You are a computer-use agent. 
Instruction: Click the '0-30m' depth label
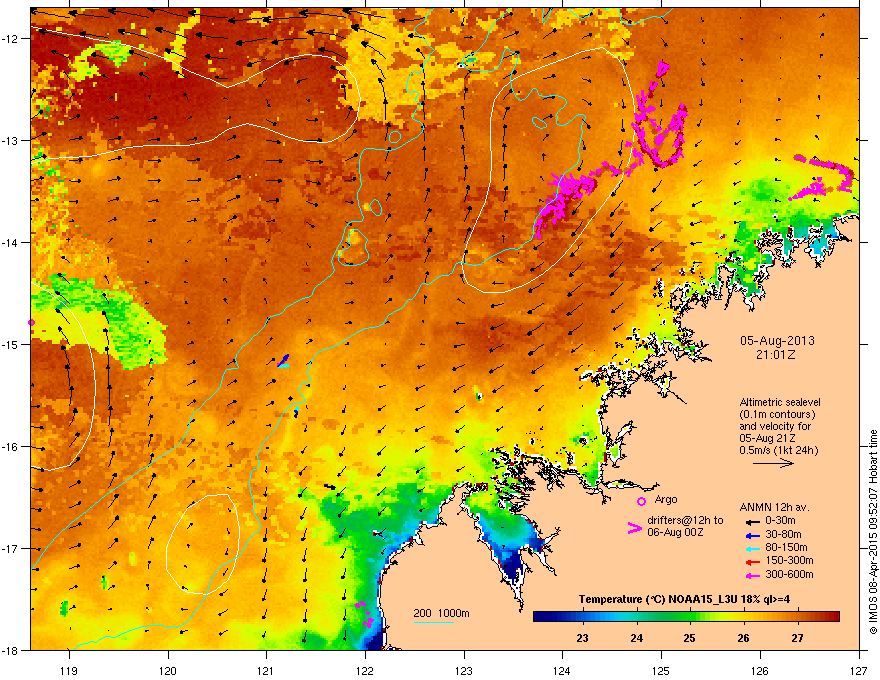coord(780,521)
